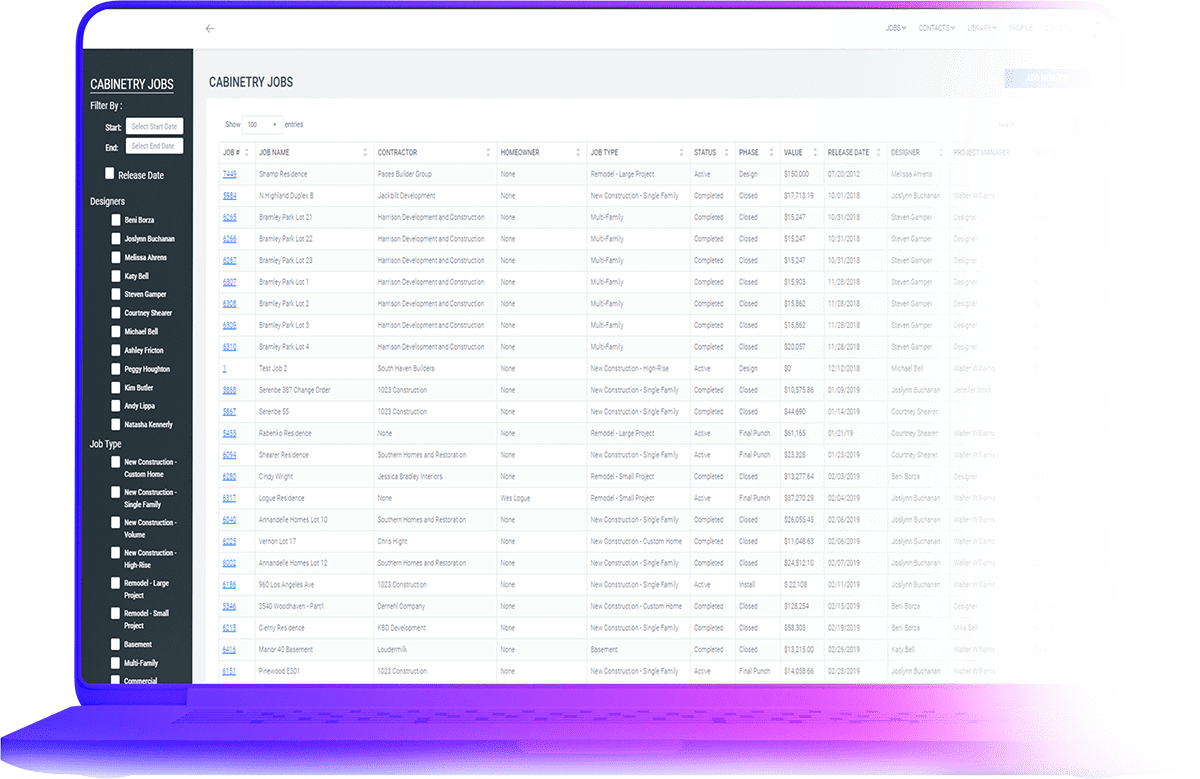Screen dimensions: 1200x779
Task: Select the N Highland Duplex B cell
Action: (314, 196)
